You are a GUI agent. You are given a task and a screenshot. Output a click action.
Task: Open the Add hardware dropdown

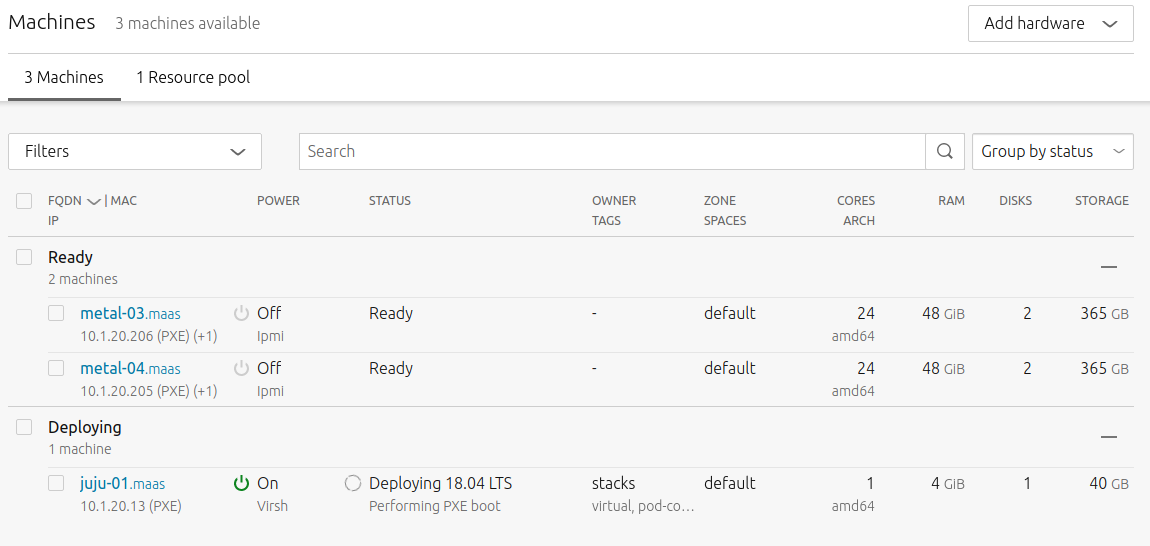1050,24
